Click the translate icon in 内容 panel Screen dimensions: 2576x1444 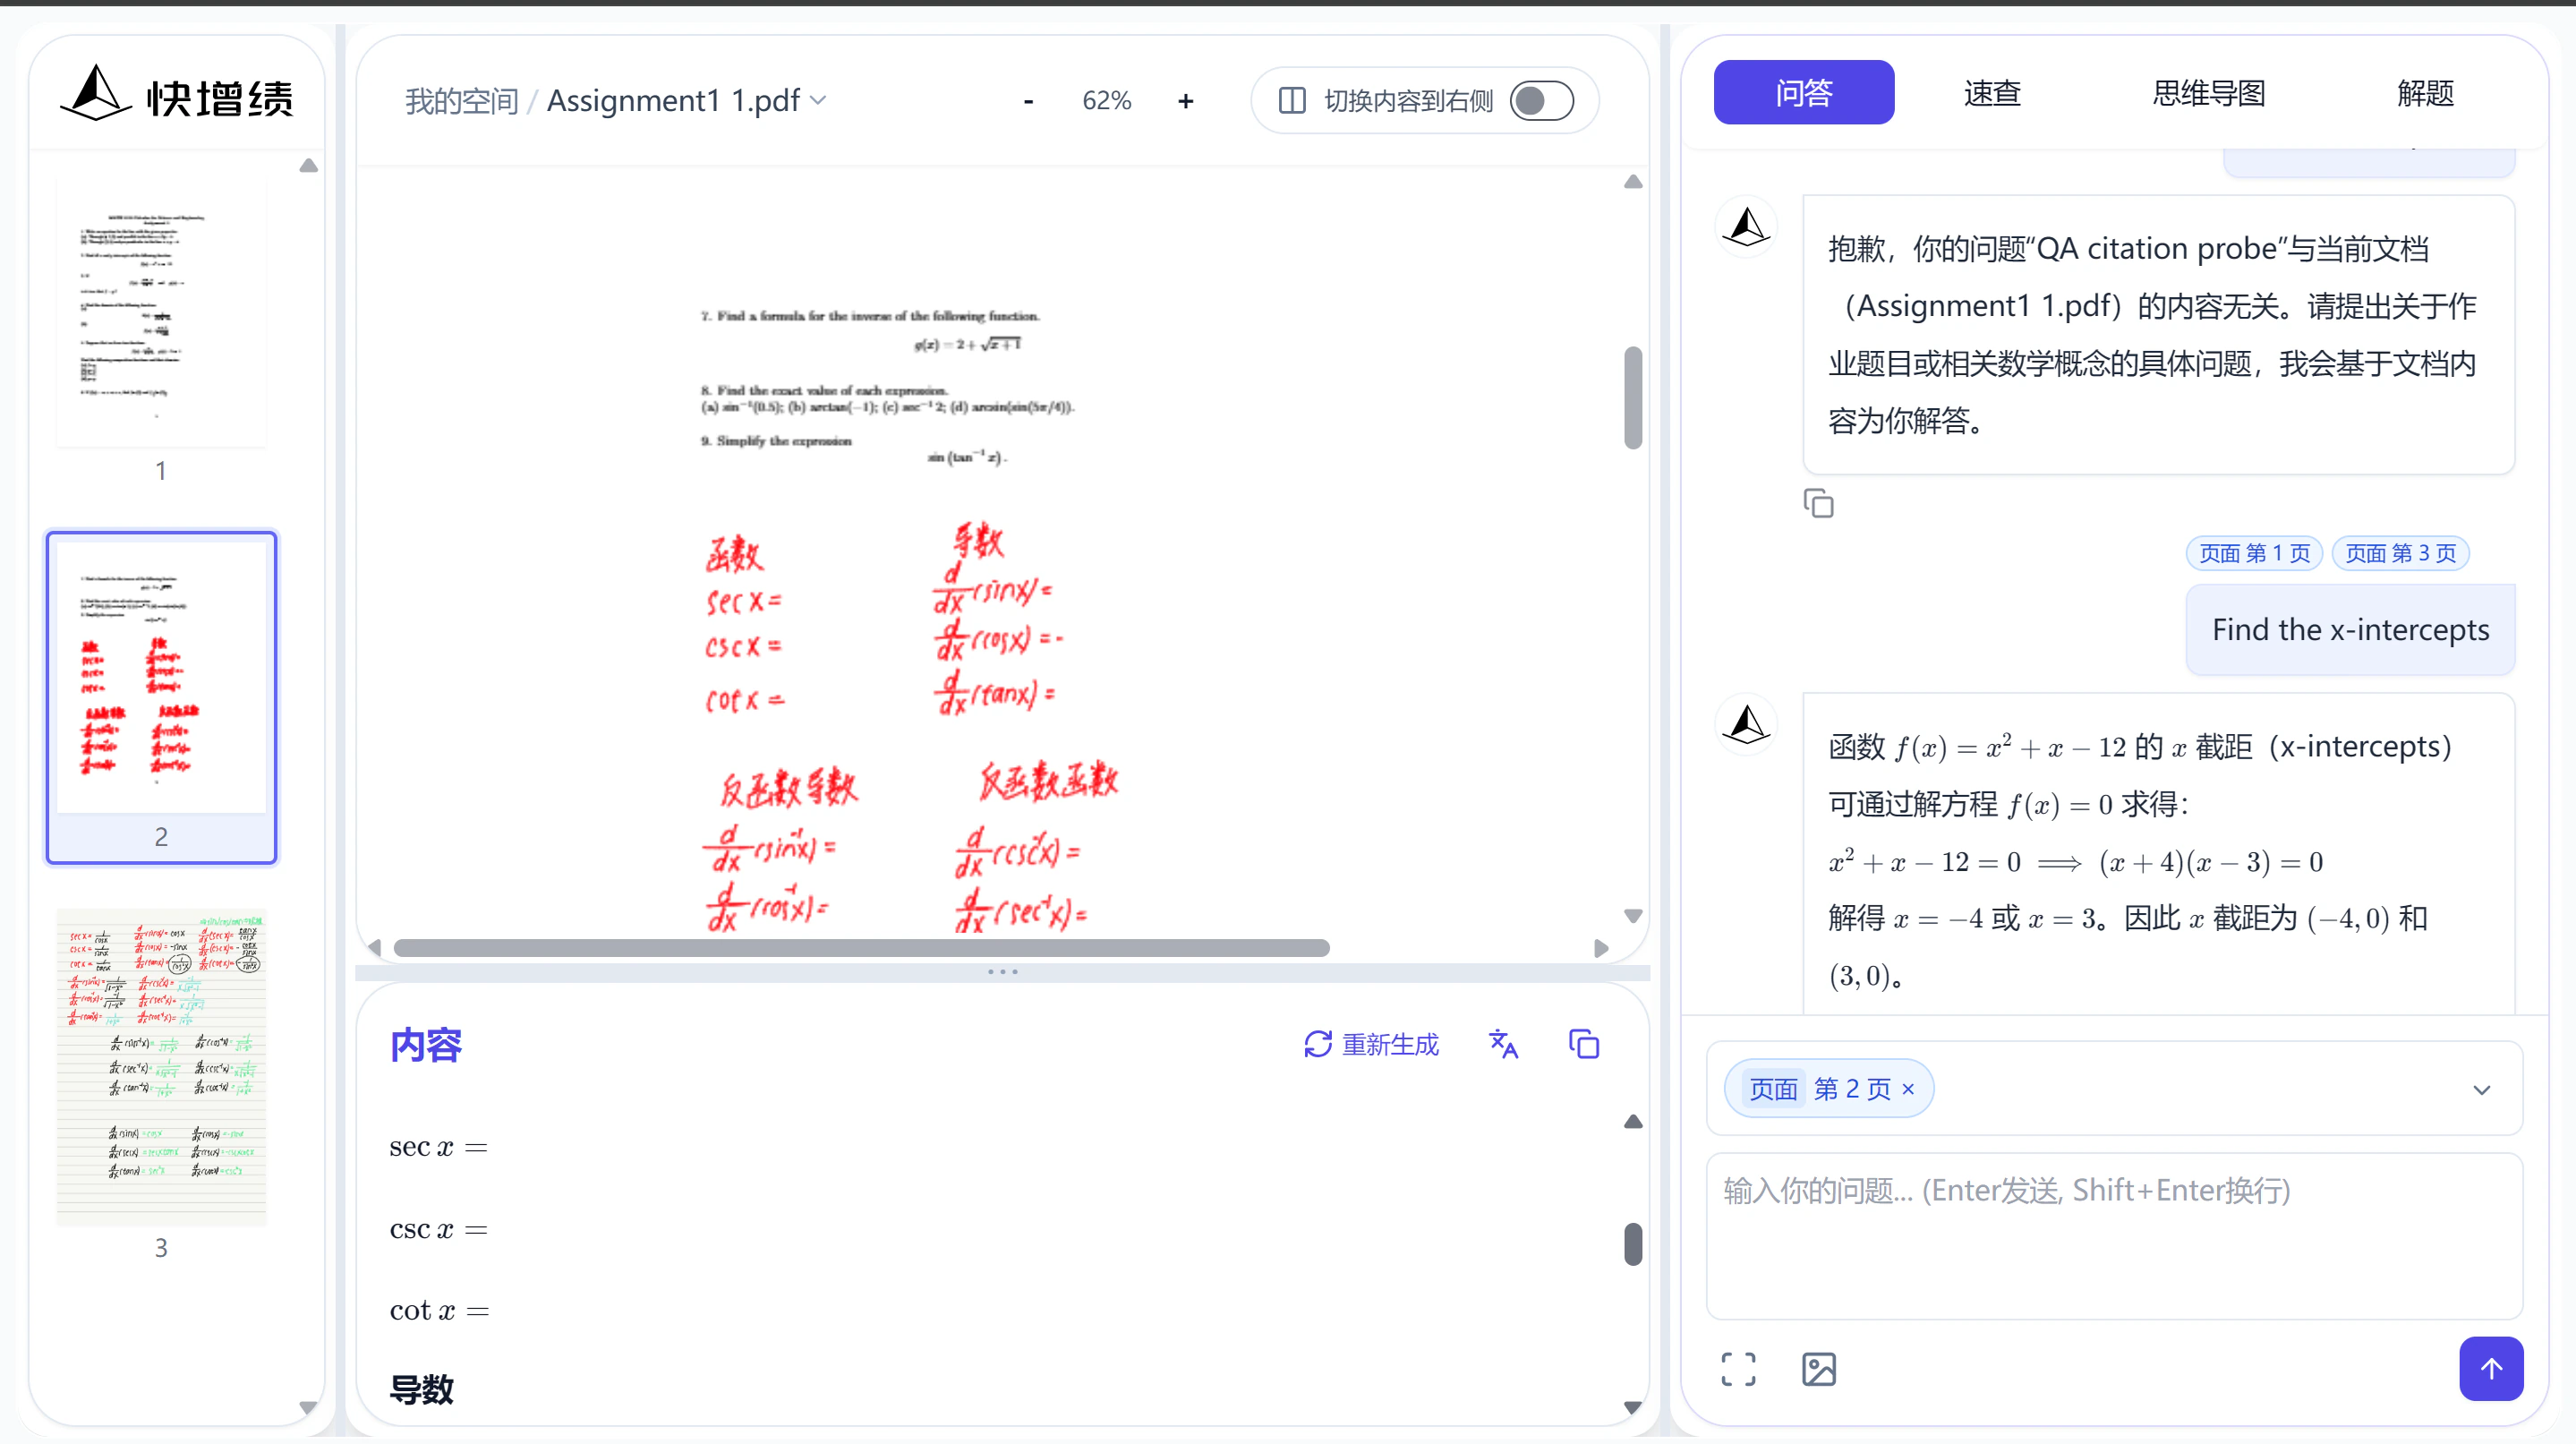tap(1503, 1044)
